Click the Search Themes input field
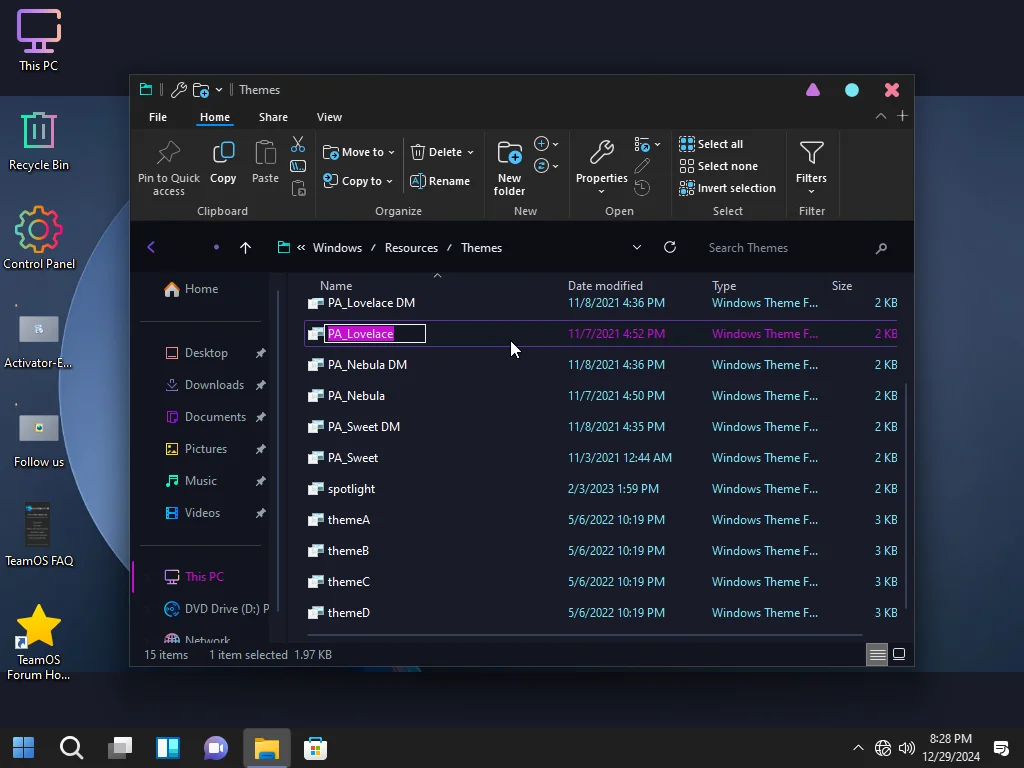 [x=787, y=248]
